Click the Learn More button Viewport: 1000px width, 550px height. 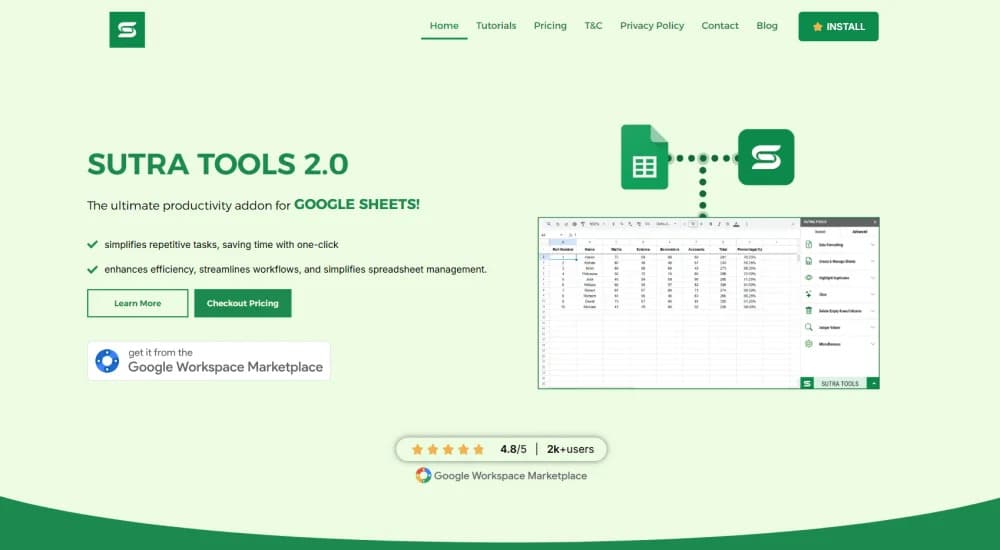(138, 303)
